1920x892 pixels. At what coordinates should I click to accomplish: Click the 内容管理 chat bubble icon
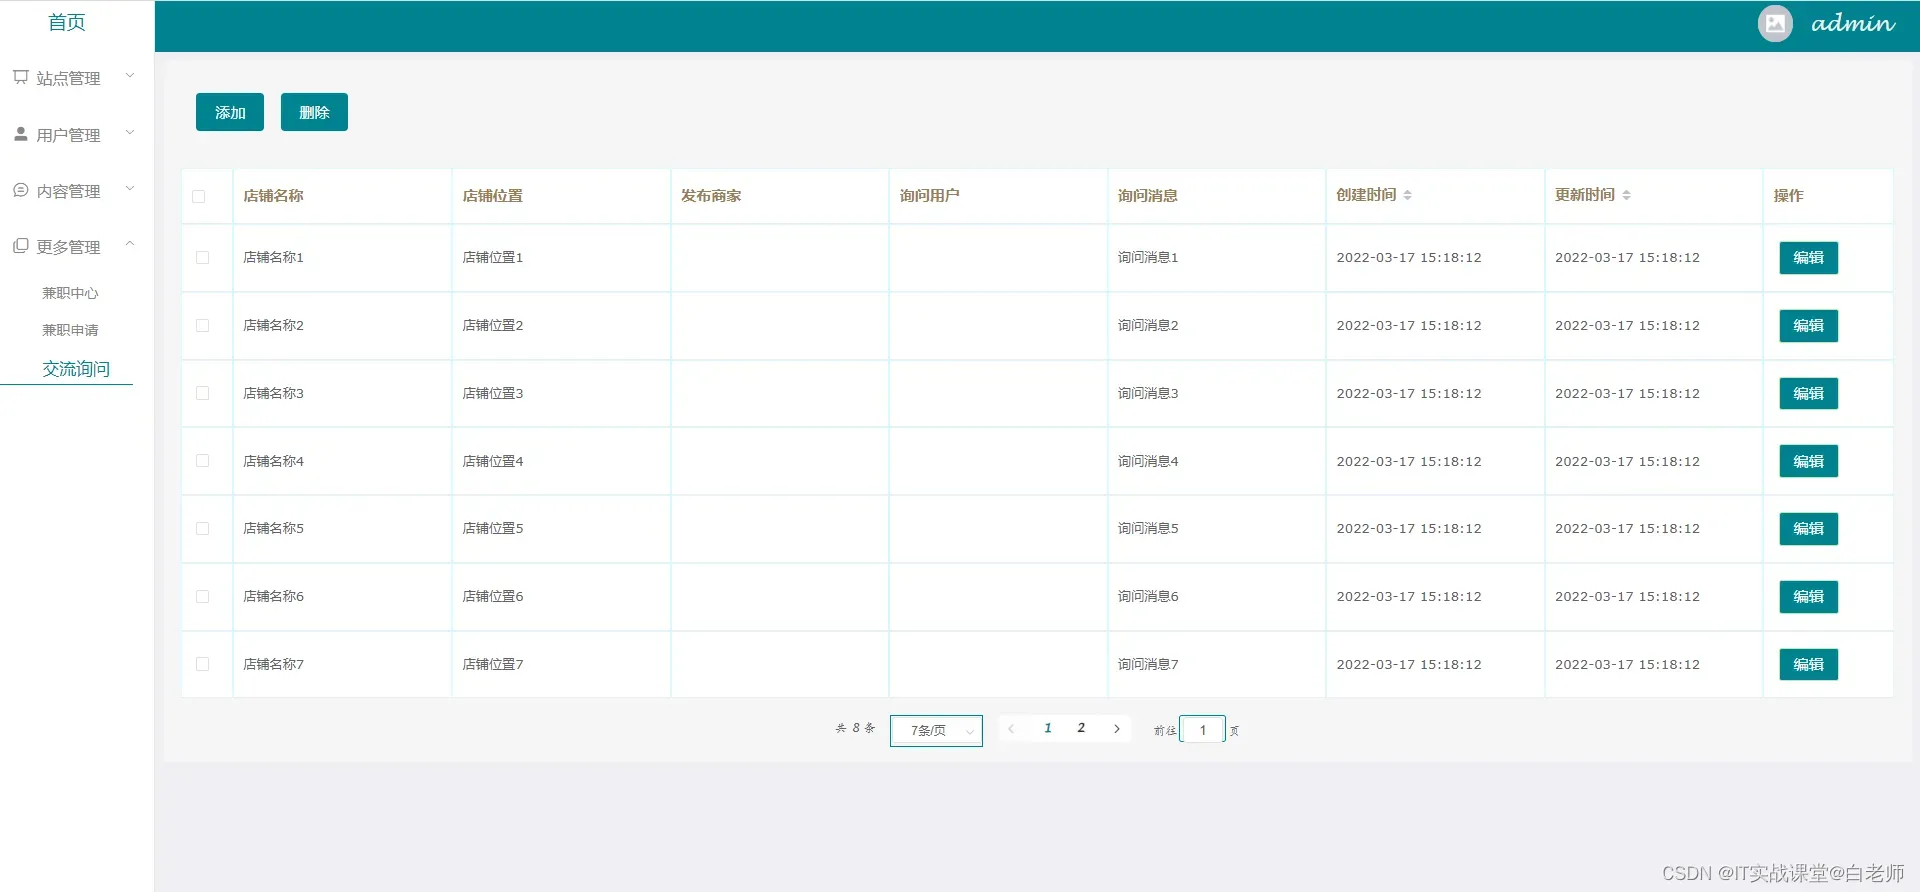20,189
